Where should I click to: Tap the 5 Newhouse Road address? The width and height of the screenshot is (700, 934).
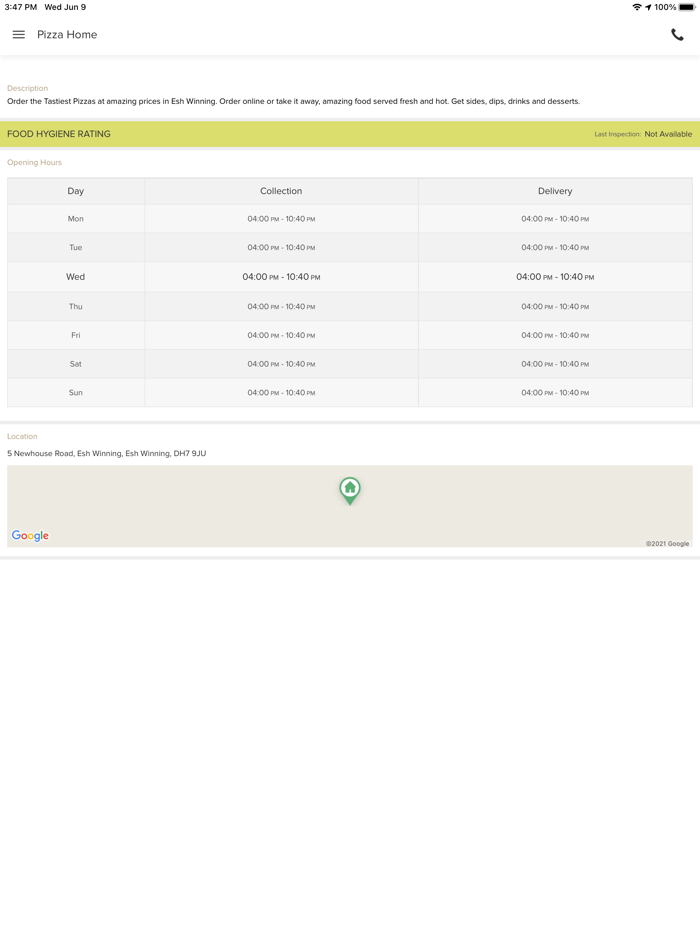[106, 454]
